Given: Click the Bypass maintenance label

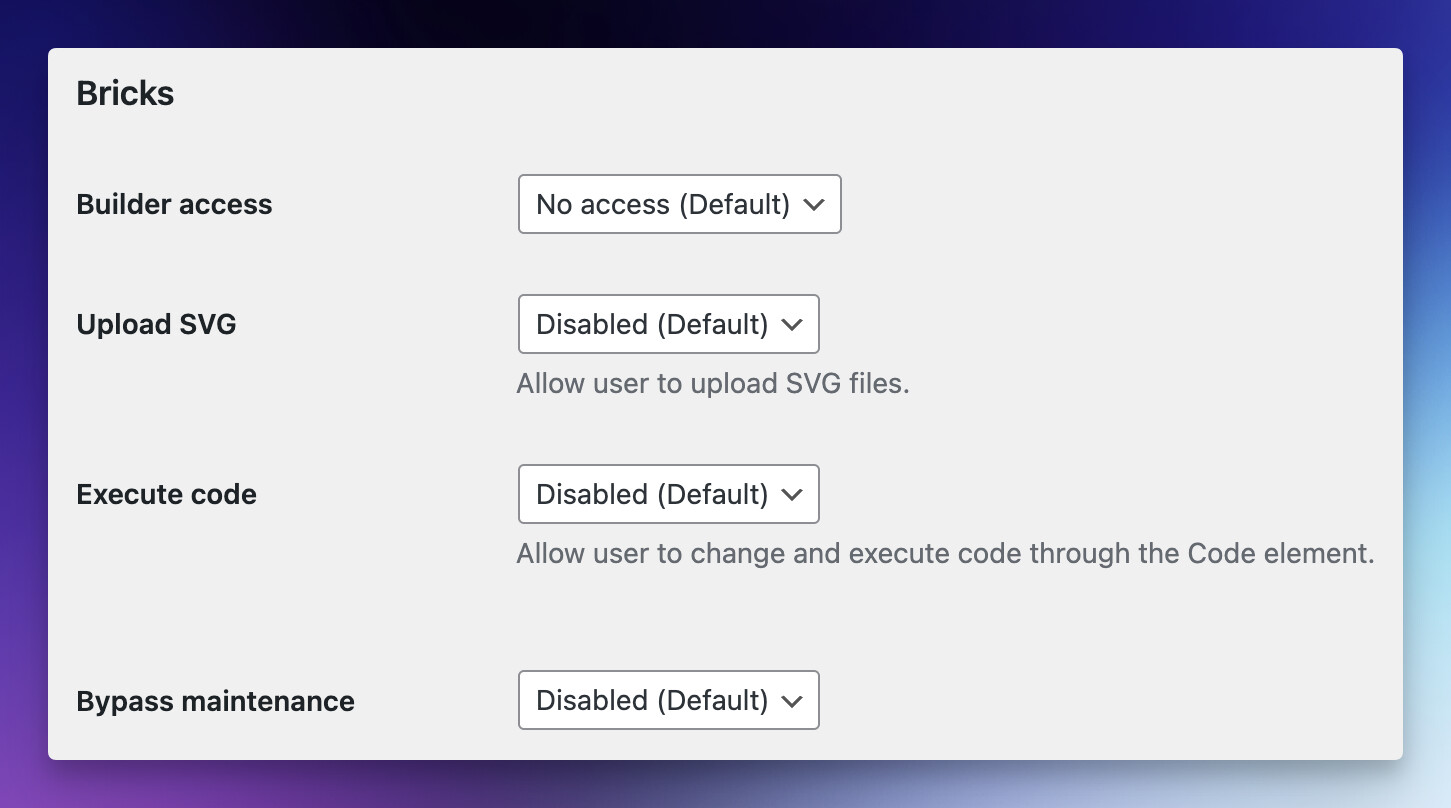Looking at the screenshot, I should point(215,701).
